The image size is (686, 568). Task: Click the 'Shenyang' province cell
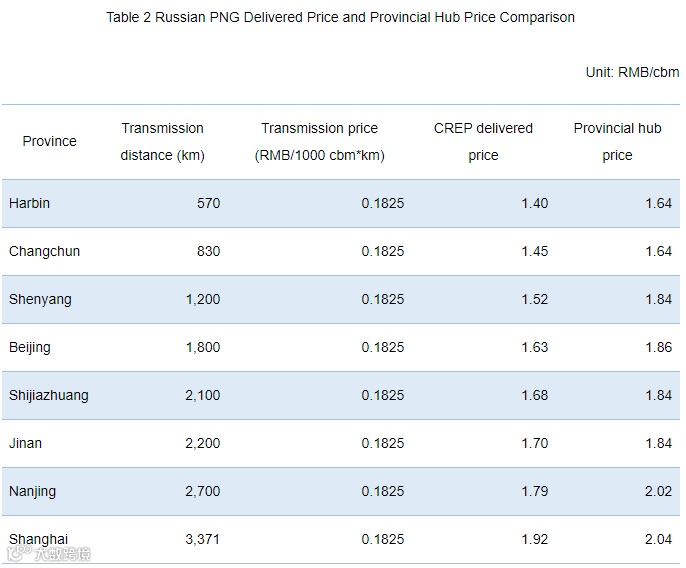tap(41, 299)
